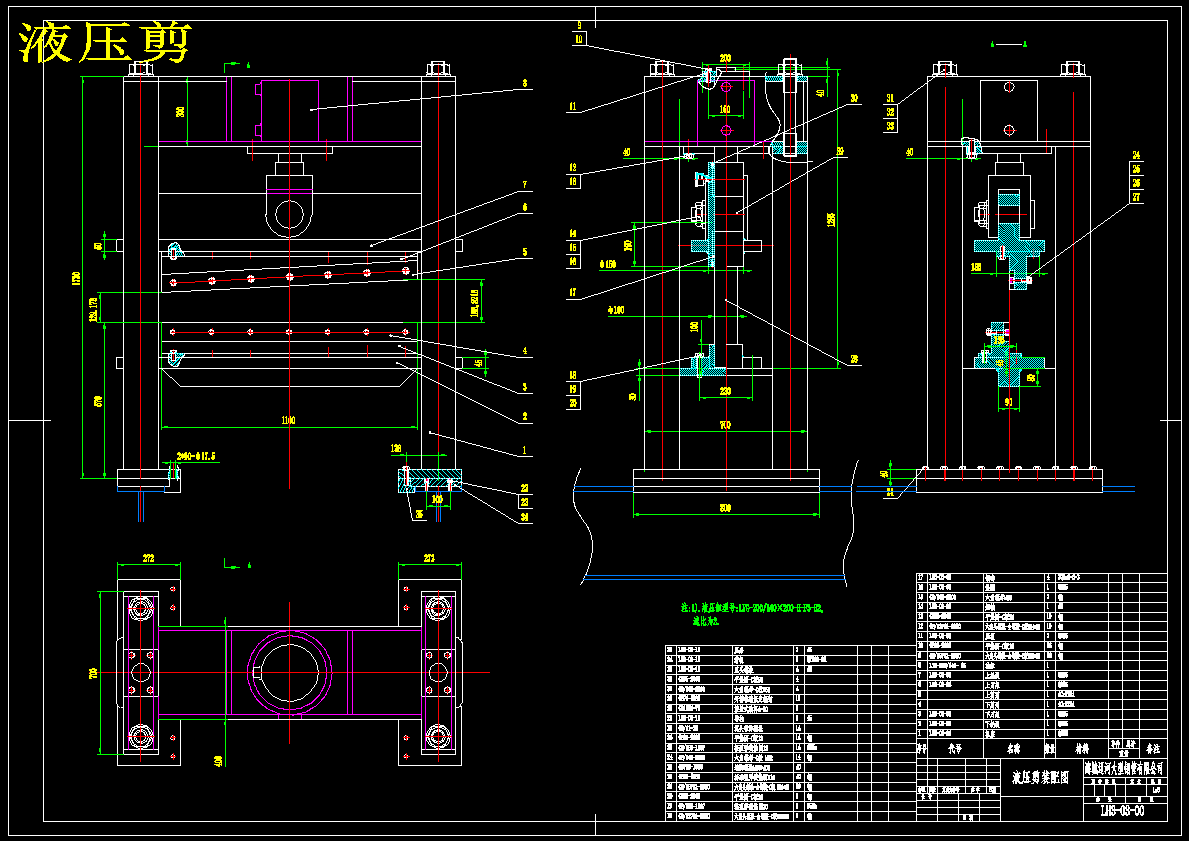Click part balloon number 1
Viewport: 1189px width, 841px height.
525,450
